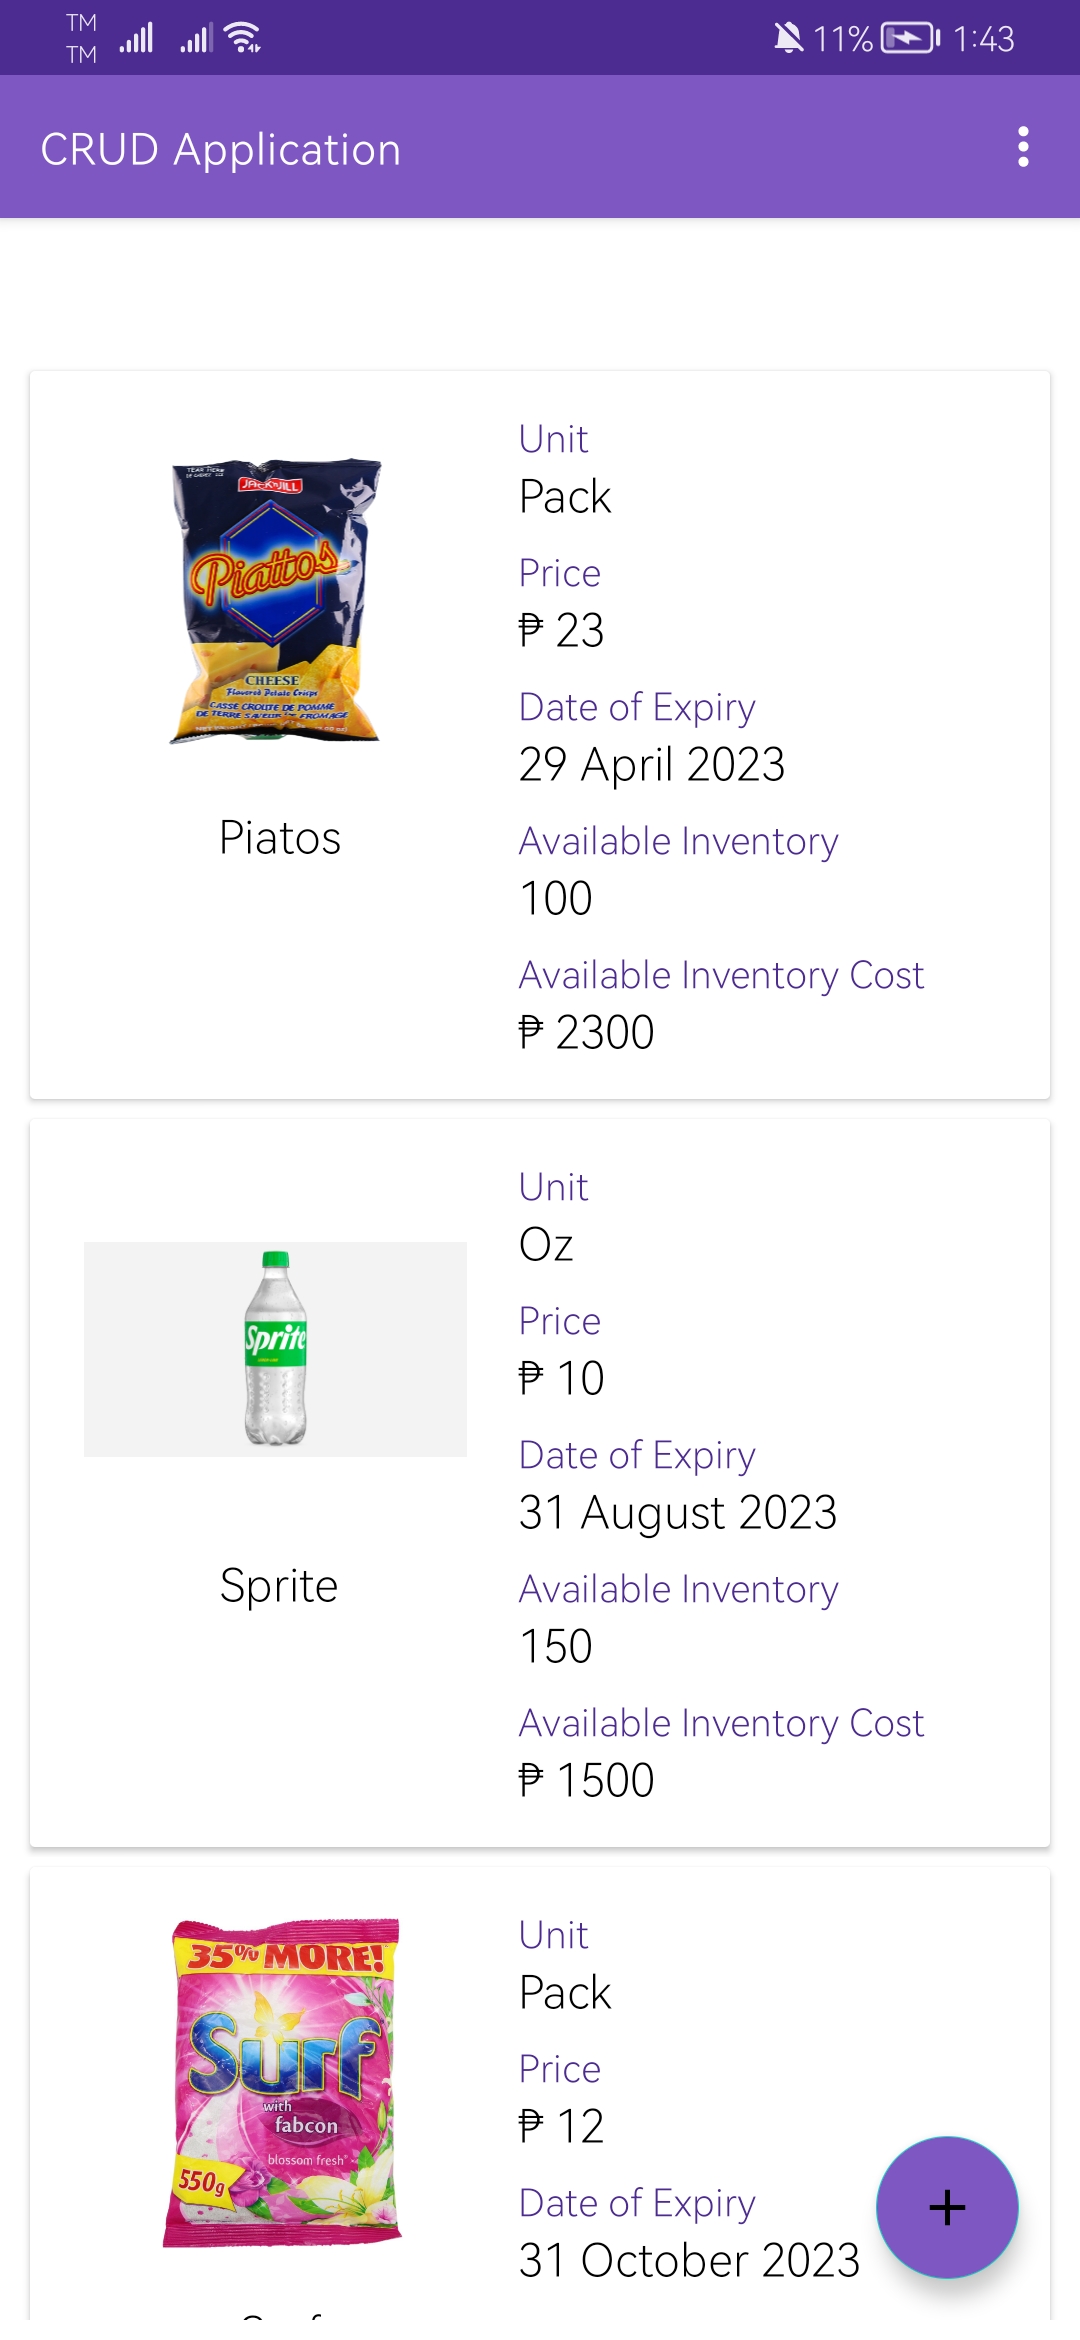Image resolution: width=1080 pixels, height=2340 pixels.
Task: Tap the second cellular signal bars icon
Action: [x=196, y=38]
